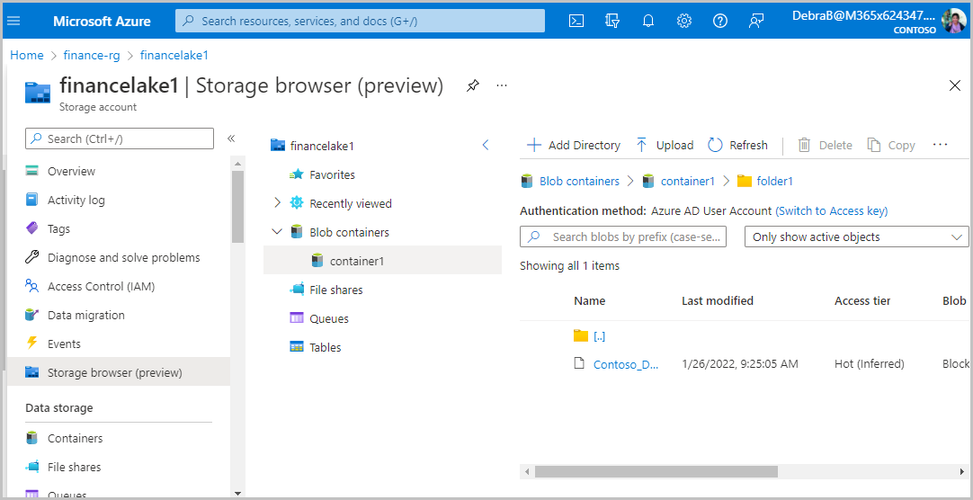Open the Only show active objects dropdown
Viewport: 973px width, 500px height.
[x=856, y=237]
